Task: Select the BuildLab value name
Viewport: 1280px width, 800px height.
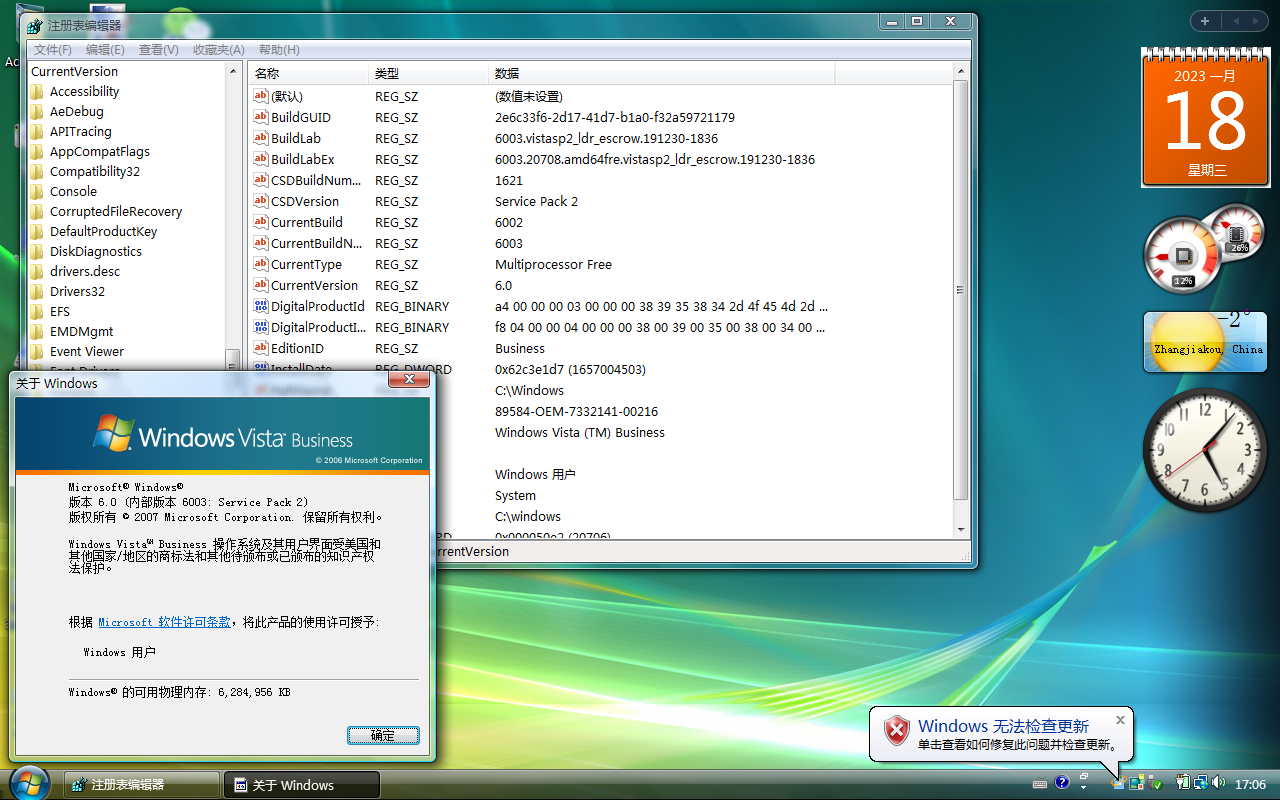Action: pos(296,138)
